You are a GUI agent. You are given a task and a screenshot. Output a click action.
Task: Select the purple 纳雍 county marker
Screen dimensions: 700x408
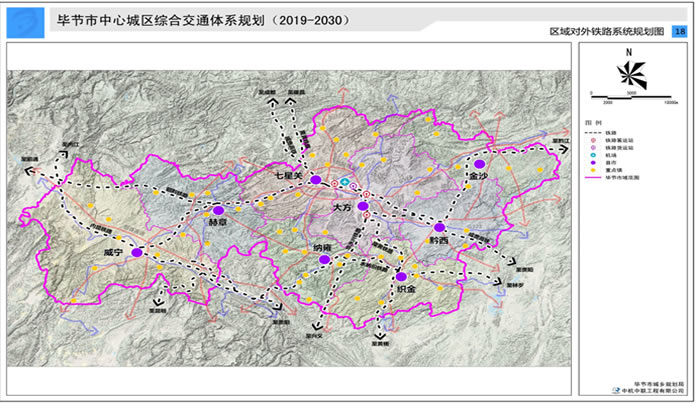tap(324, 260)
